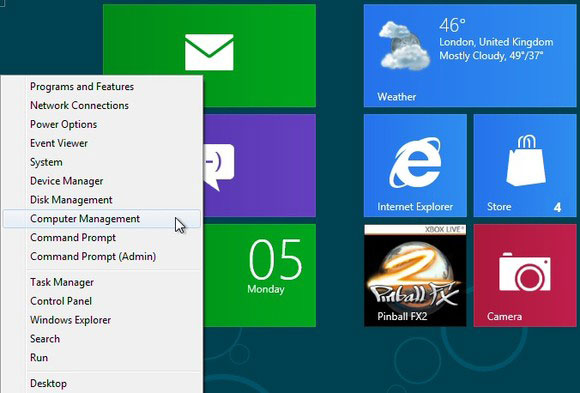Launch Internet Explorer tile
This screenshot has width=580, height=393.
[415, 165]
